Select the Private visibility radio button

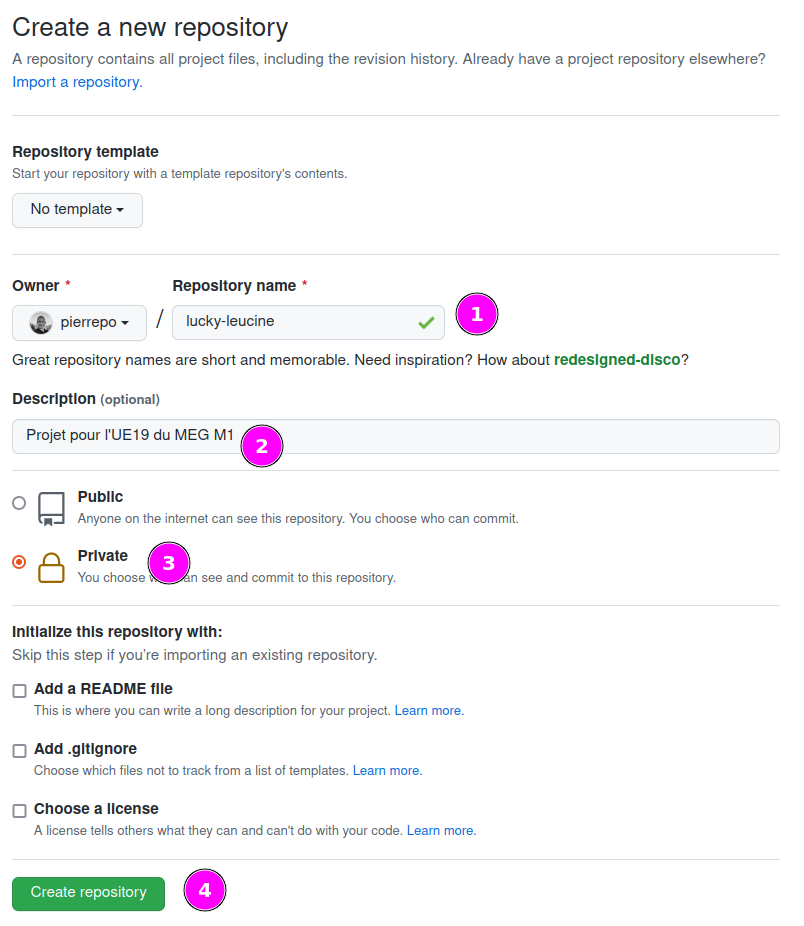[x=19, y=562]
